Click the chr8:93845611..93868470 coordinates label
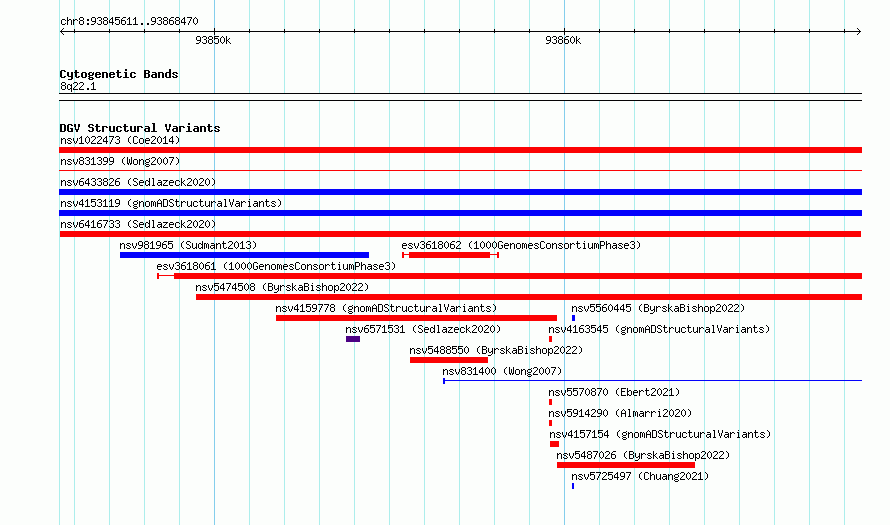 pyautogui.click(x=129, y=21)
